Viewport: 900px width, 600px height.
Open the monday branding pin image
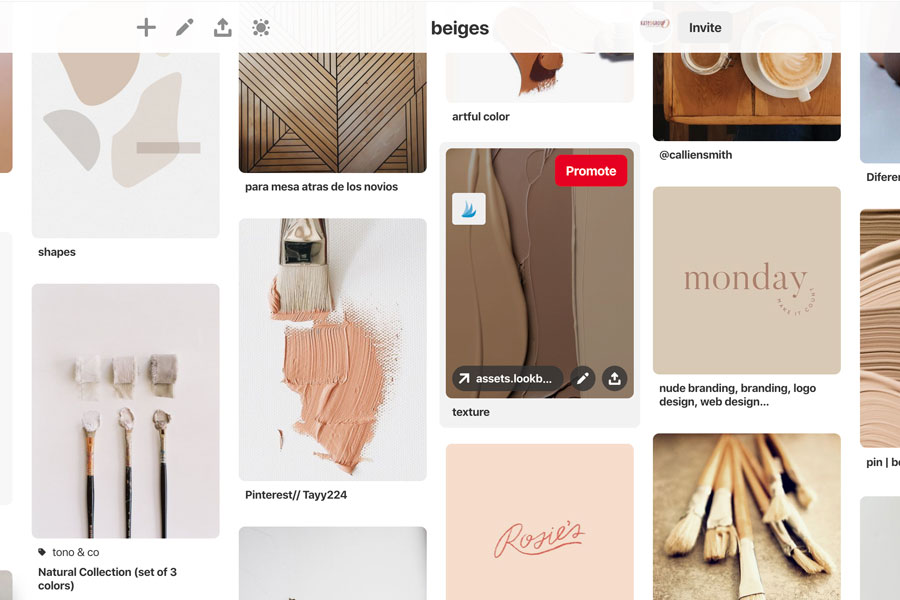click(746, 280)
